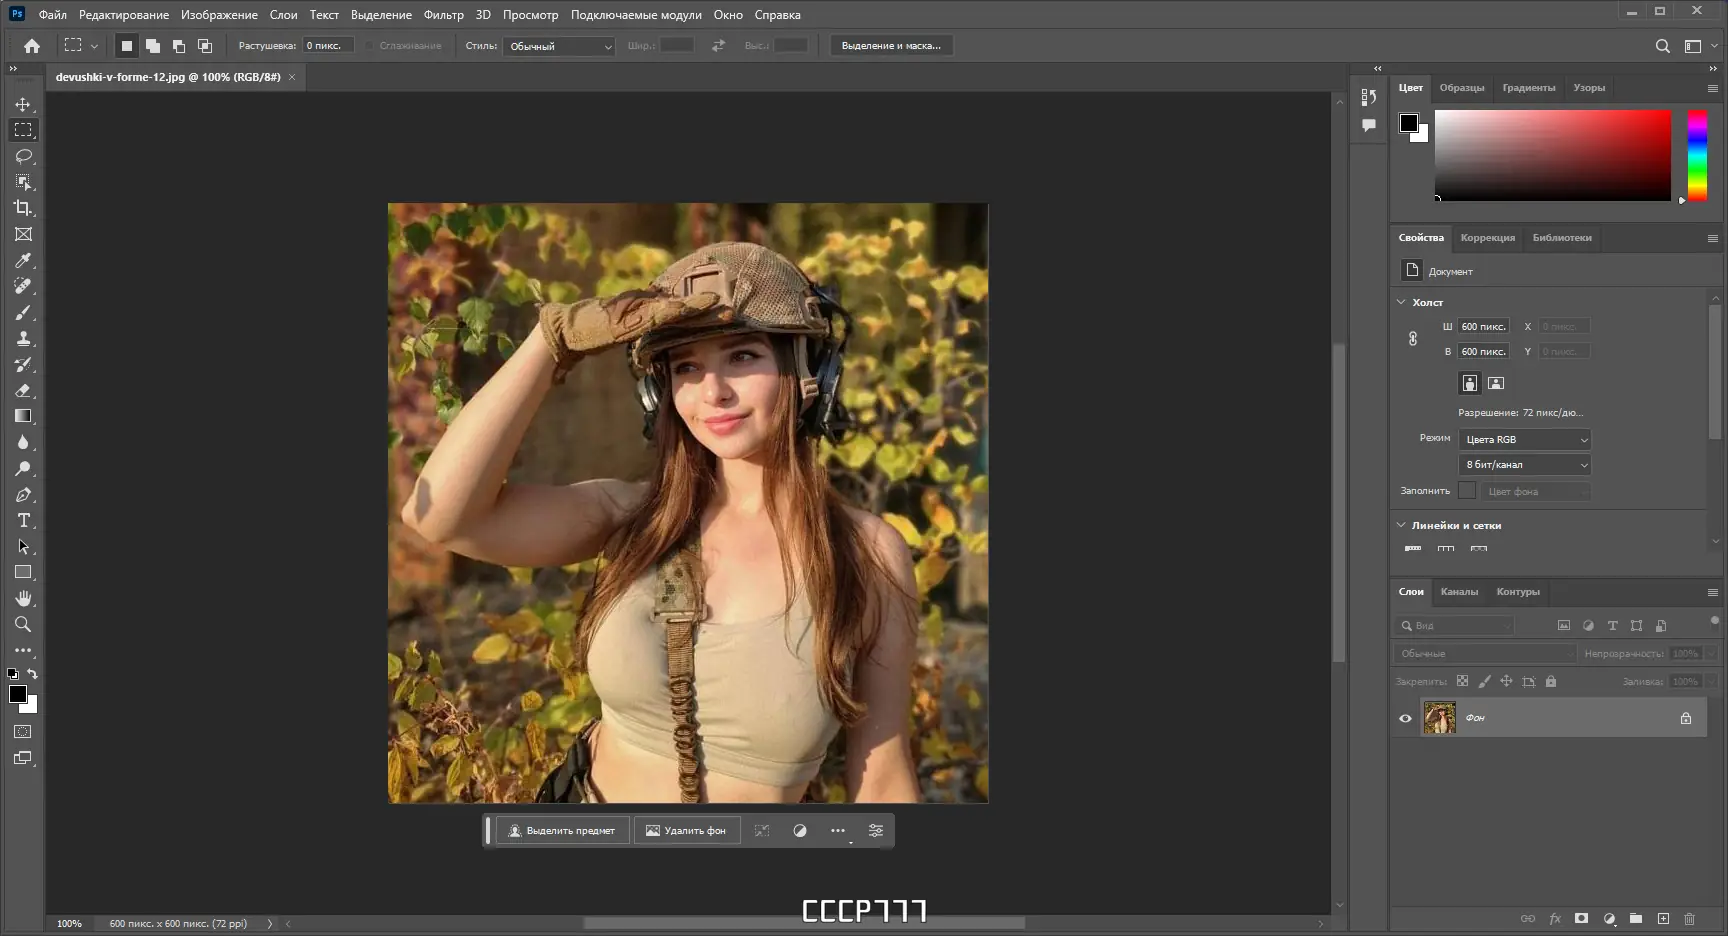Viewport: 1728px width, 936px height.
Task: Select the Crop tool
Action: coord(23,208)
